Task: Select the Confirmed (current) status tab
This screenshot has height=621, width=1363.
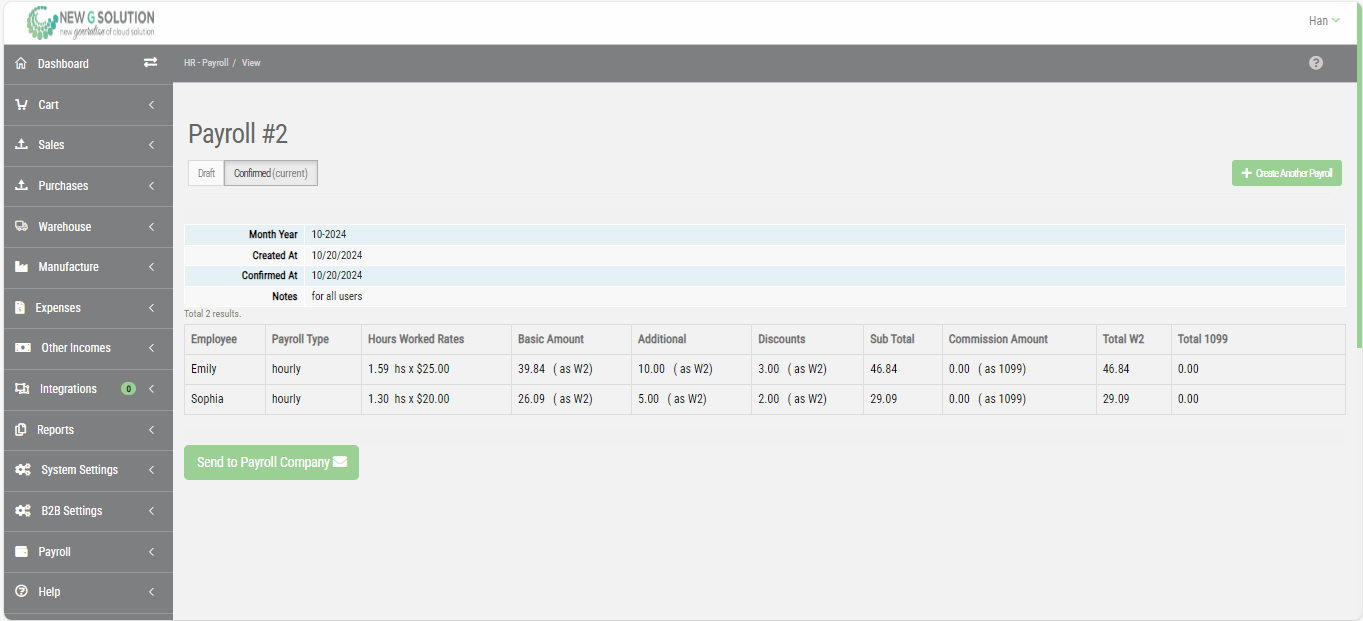Action: (271, 173)
